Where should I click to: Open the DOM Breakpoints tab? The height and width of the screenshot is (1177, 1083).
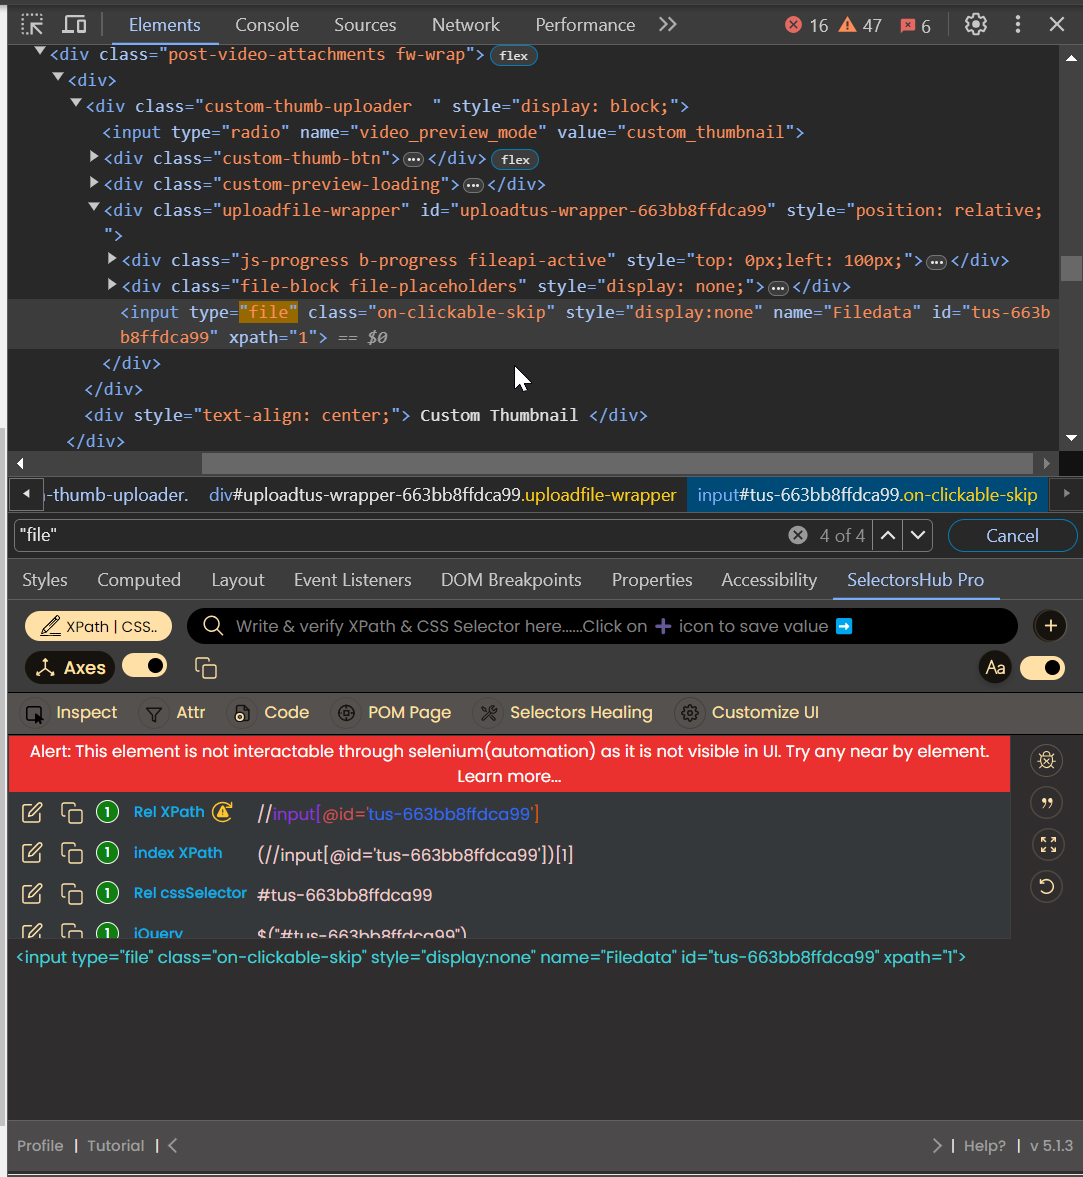click(x=511, y=579)
